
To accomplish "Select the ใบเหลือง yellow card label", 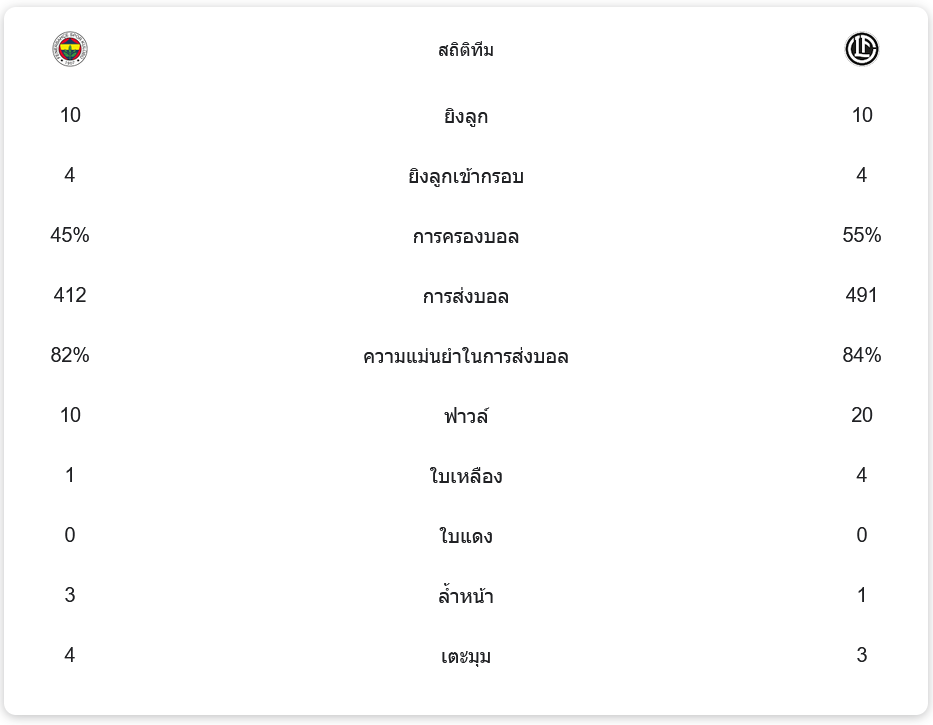I will (466, 476).
